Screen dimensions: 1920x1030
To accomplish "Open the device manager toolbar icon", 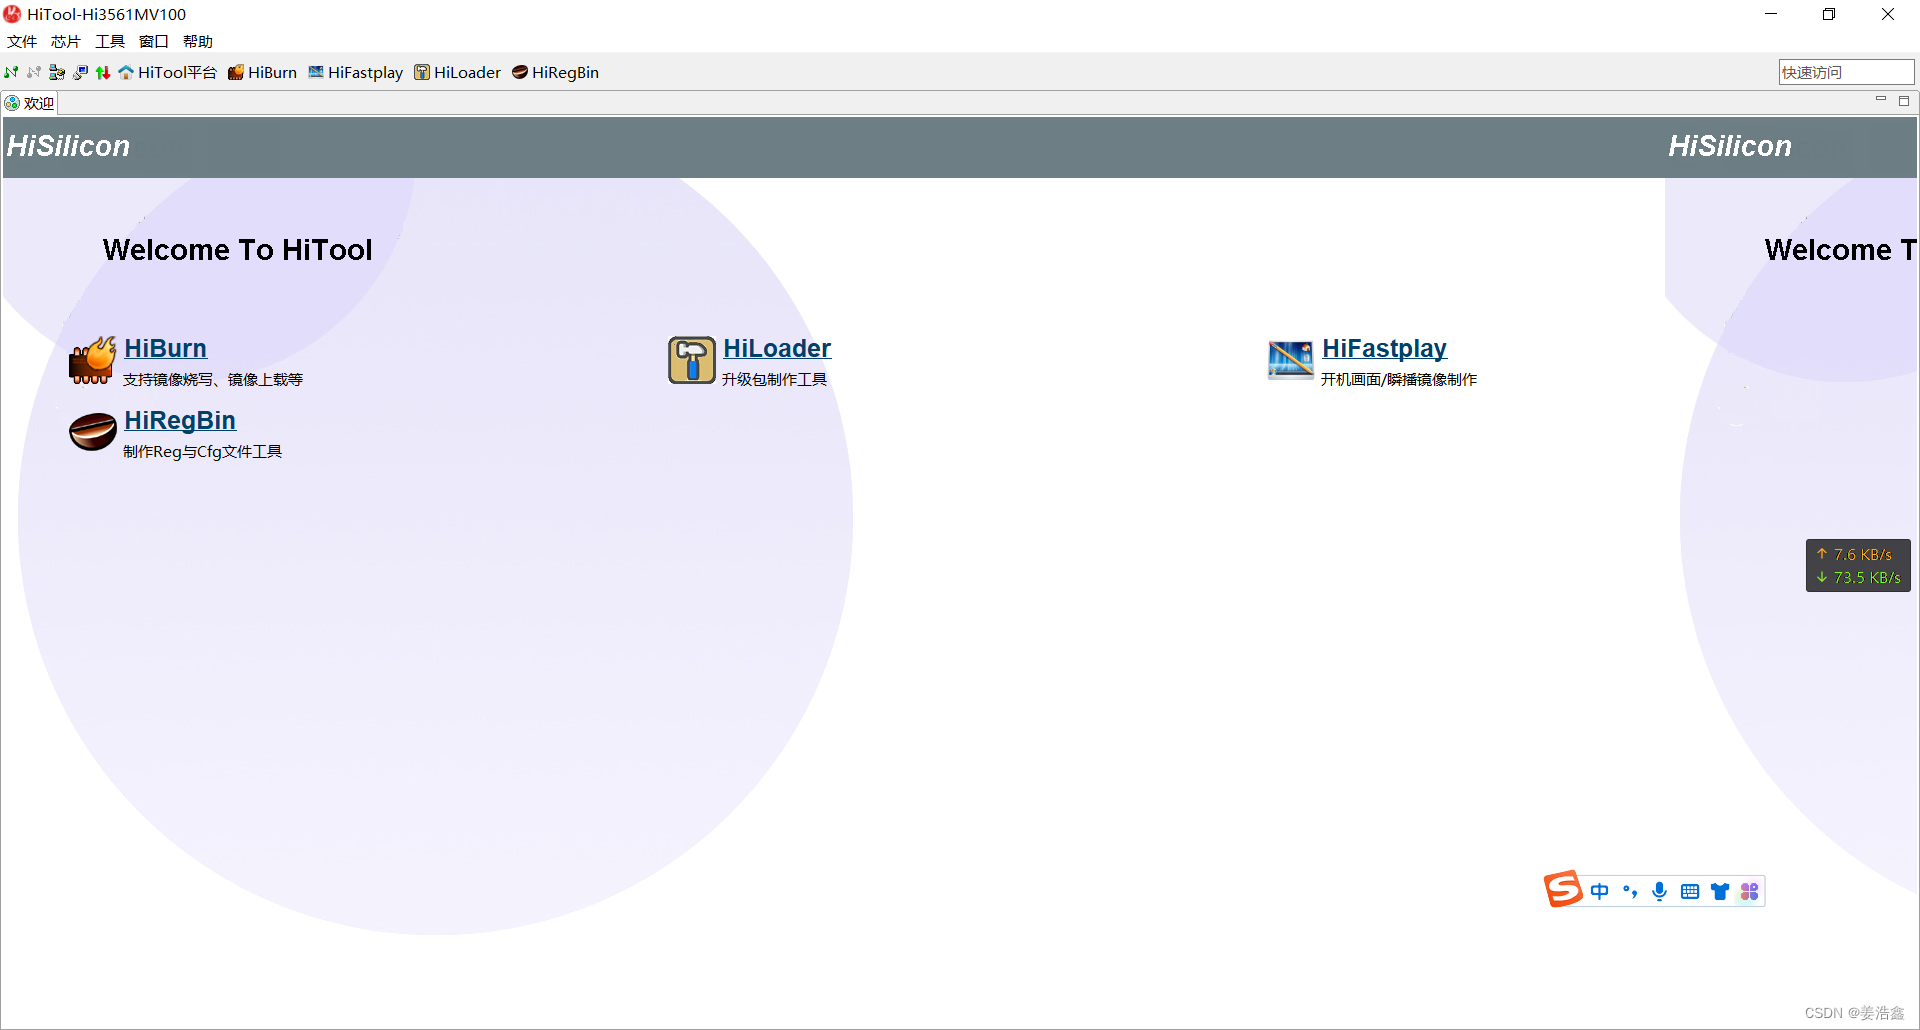I will pyautogui.click(x=57, y=72).
